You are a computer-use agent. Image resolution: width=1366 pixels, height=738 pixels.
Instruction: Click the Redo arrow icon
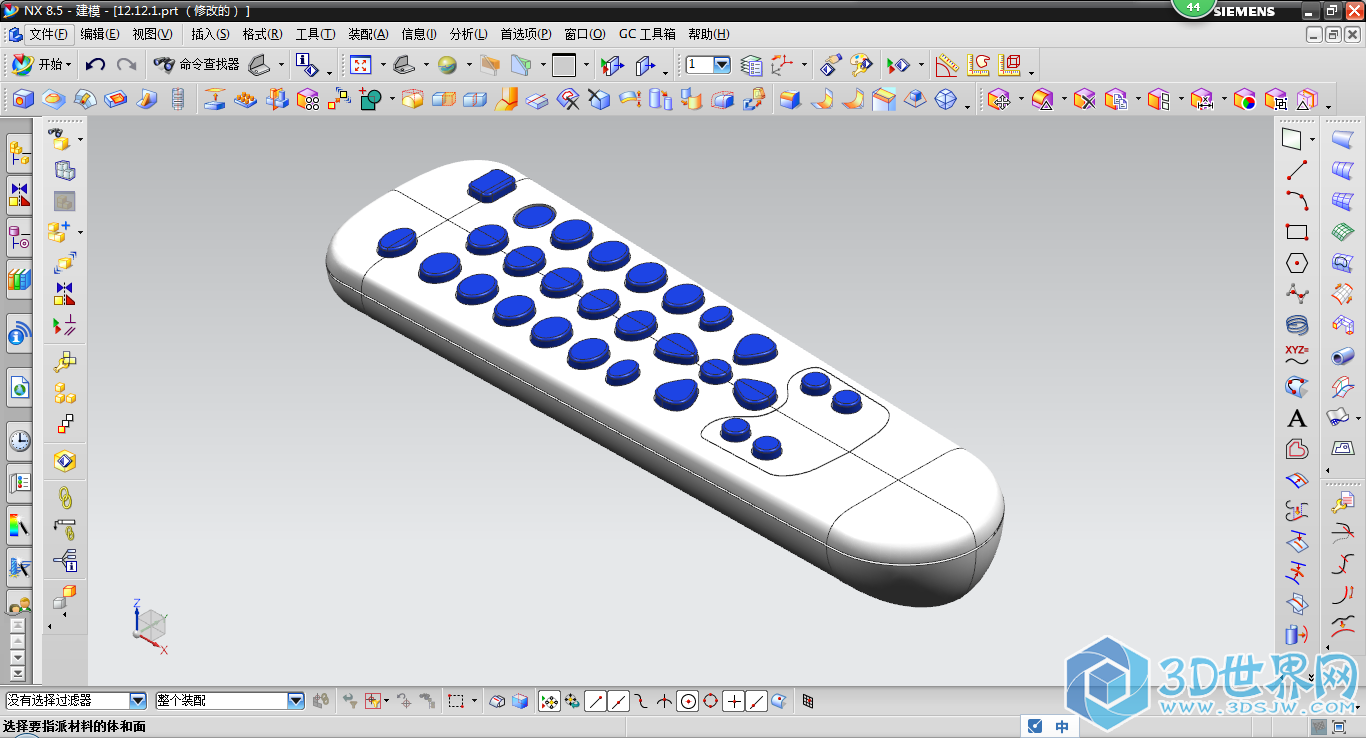click(126, 65)
